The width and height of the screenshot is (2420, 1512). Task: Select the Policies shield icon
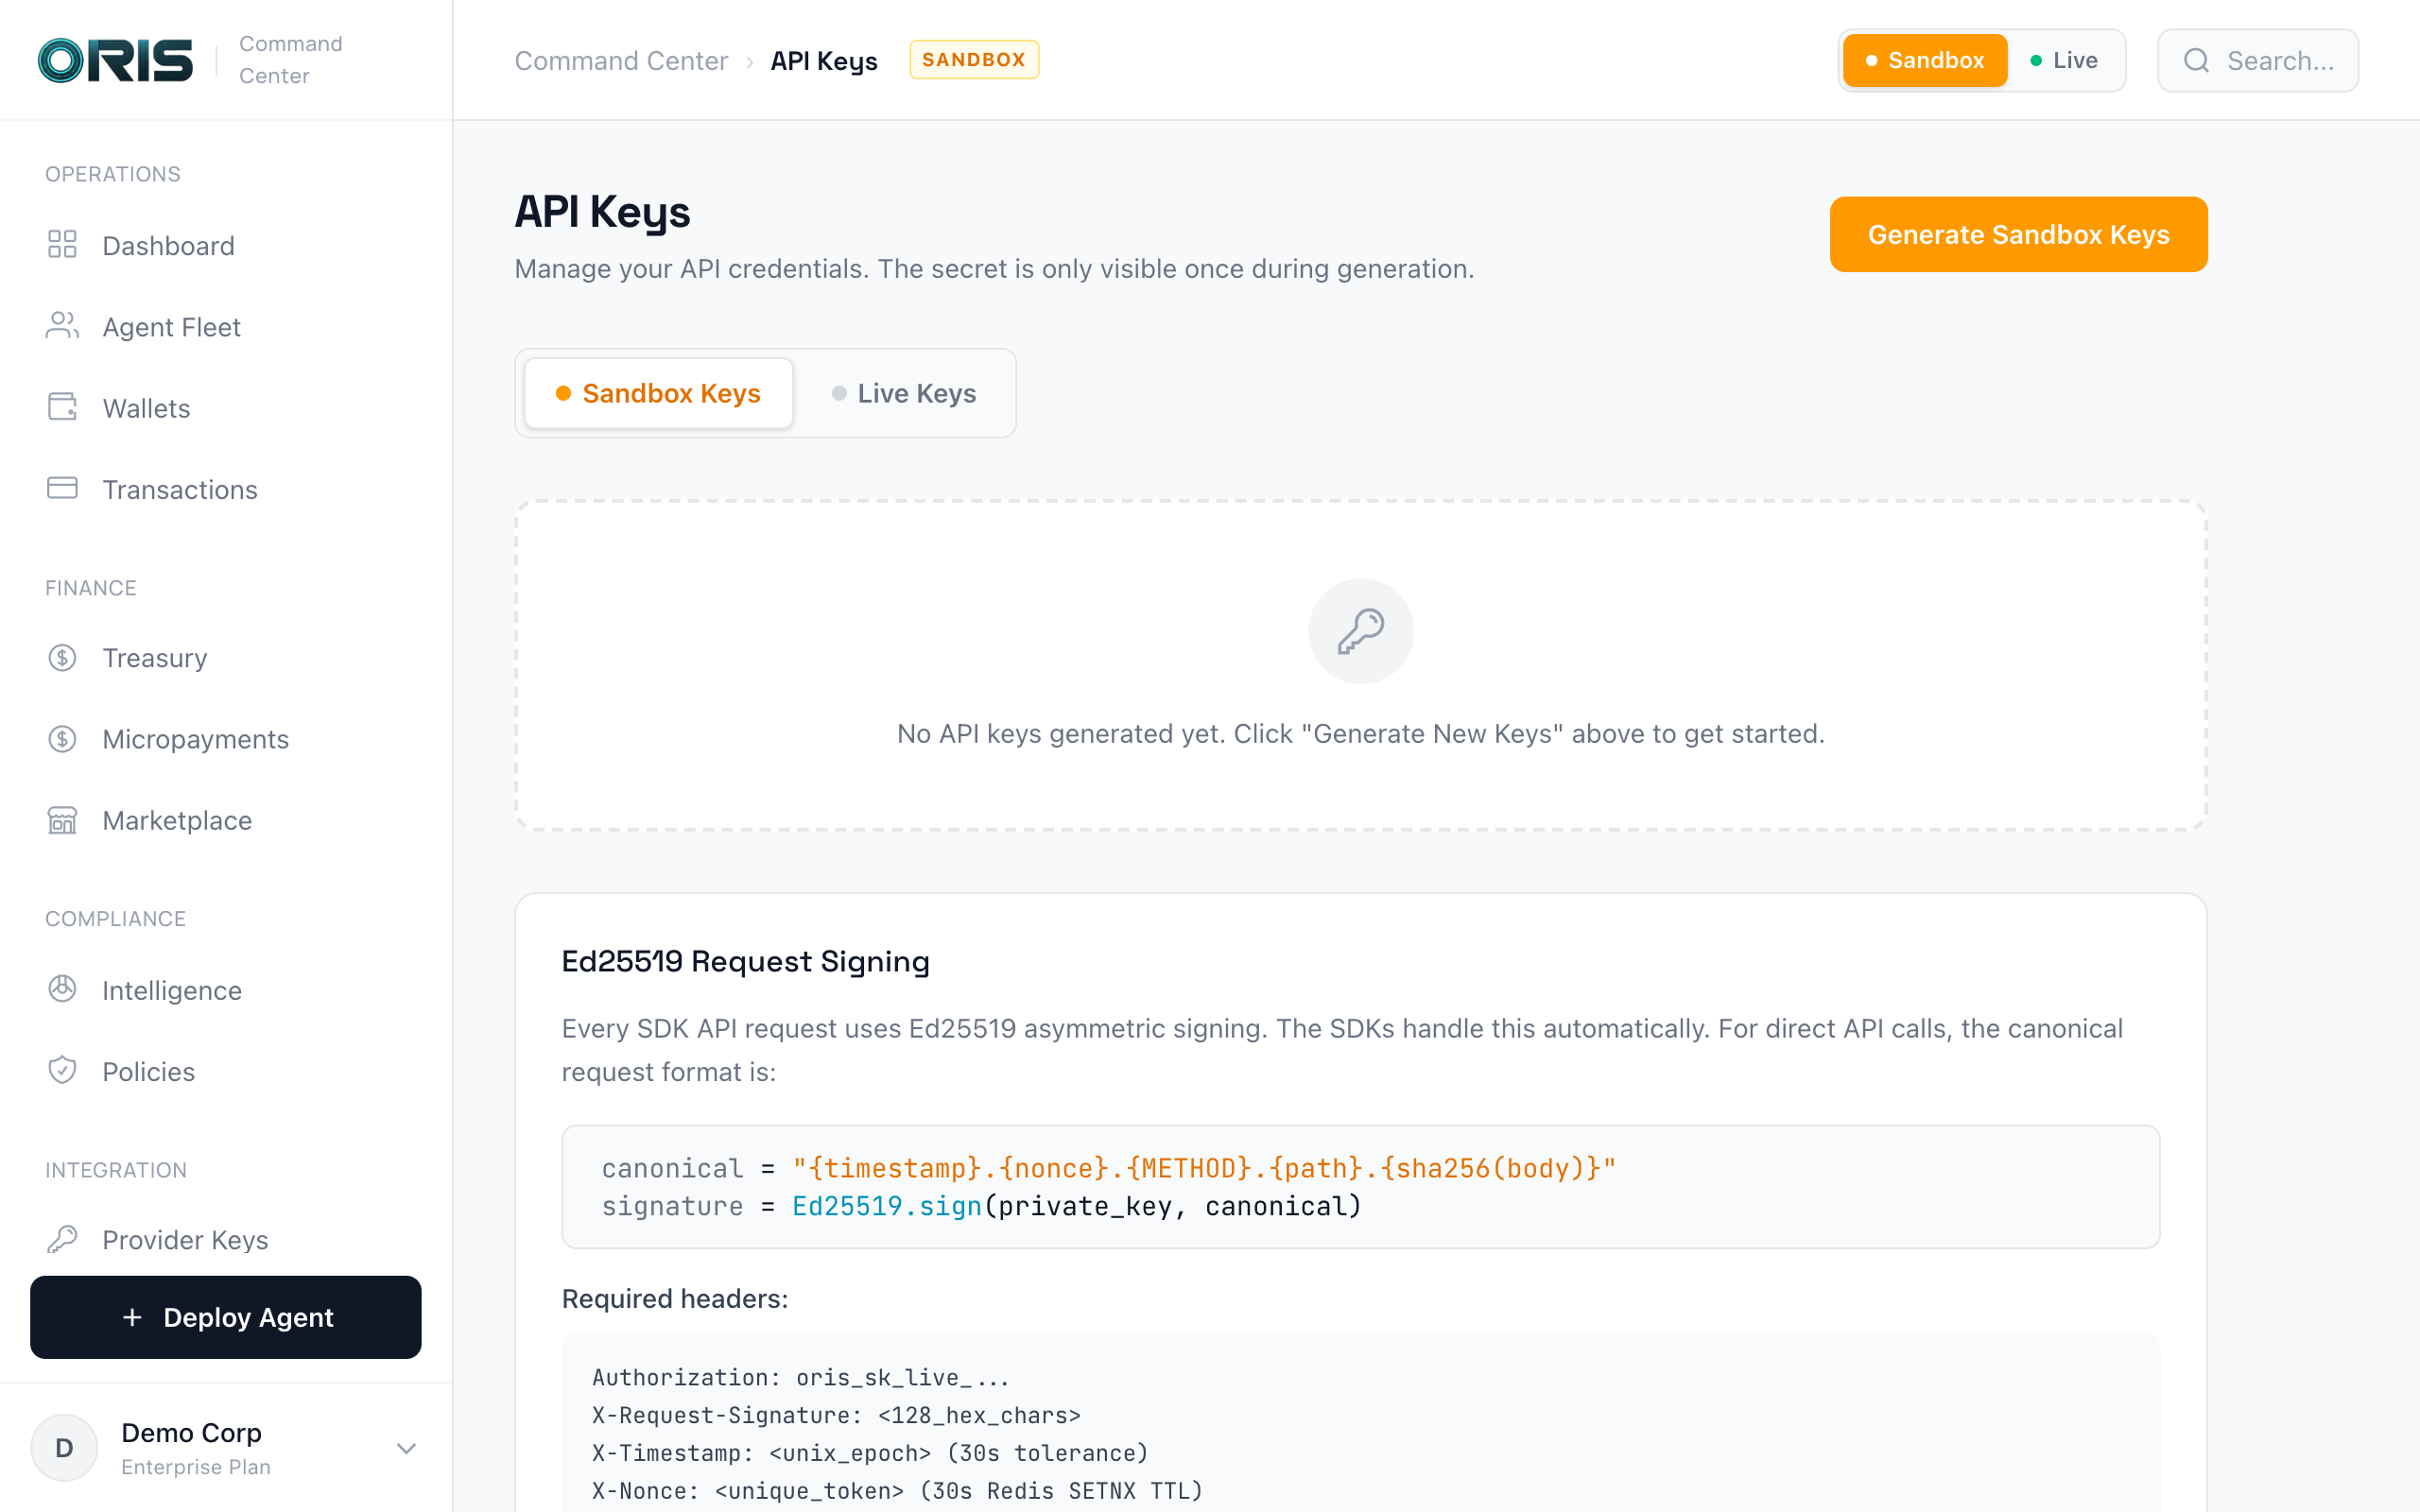click(x=61, y=1070)
